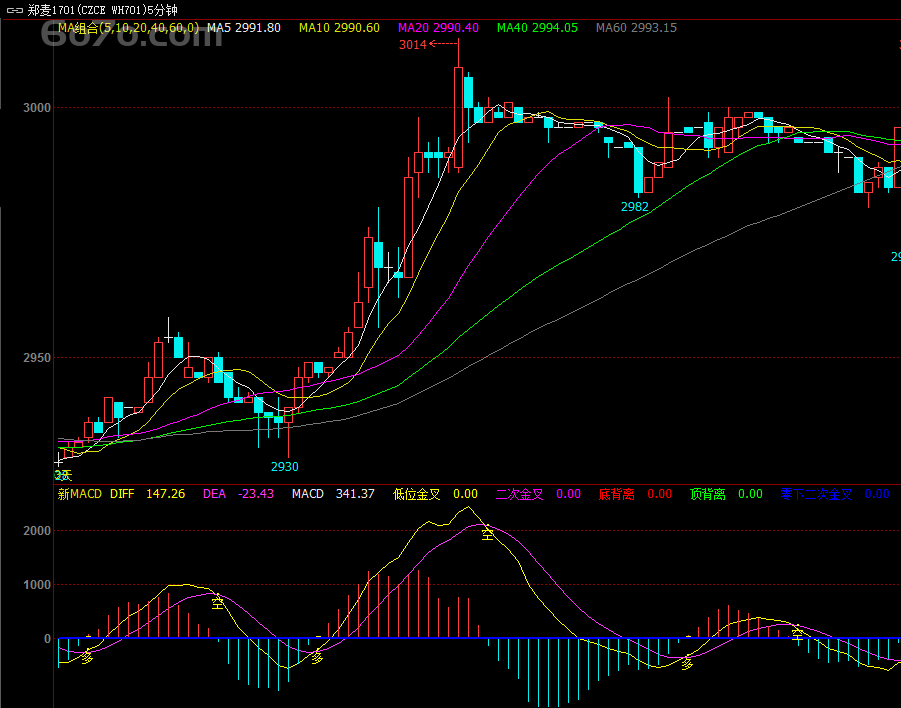Click the DIFF 147.26 value label
This screenshot has width=901, height=708.
[x=147, y=494]
